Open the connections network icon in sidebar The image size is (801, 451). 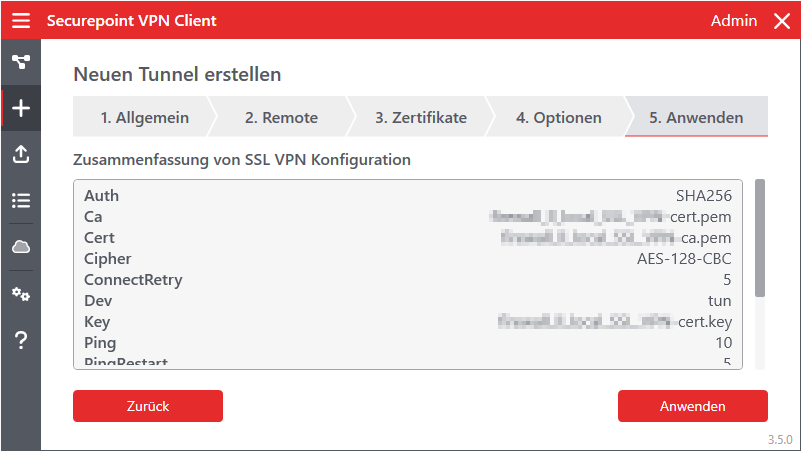click(21, 62)
